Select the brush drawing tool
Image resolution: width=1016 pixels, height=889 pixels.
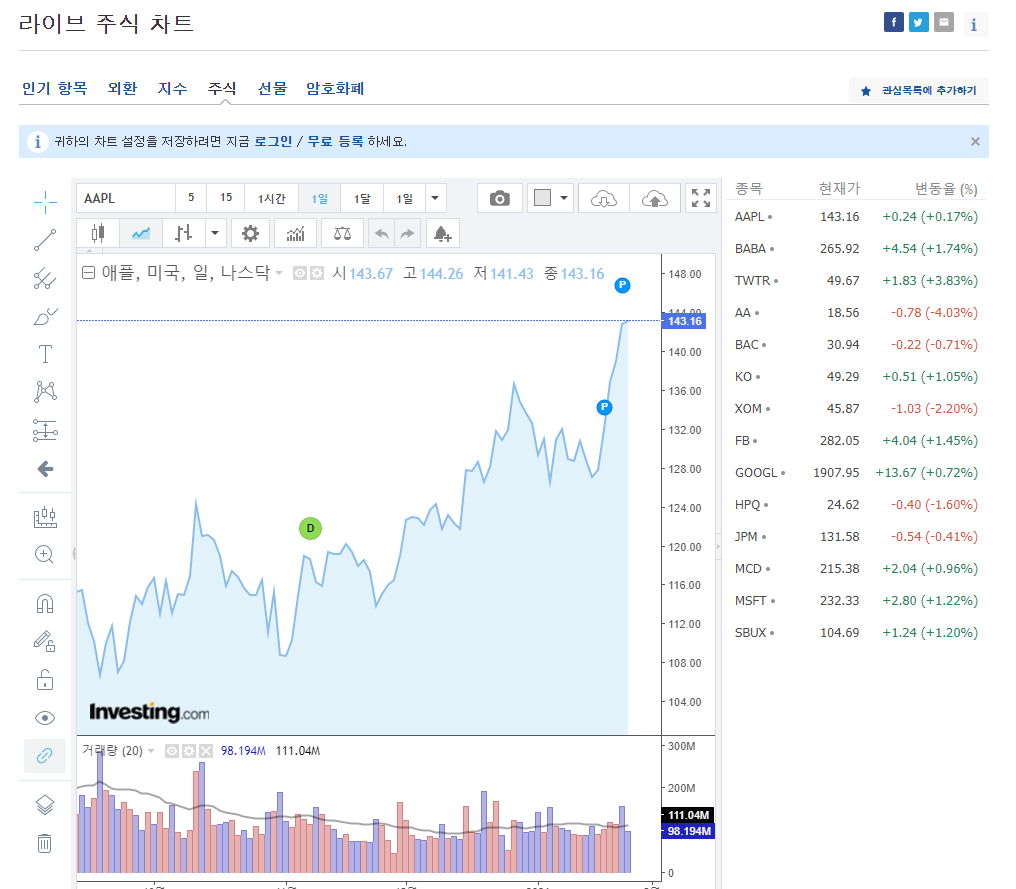(45, 316)
